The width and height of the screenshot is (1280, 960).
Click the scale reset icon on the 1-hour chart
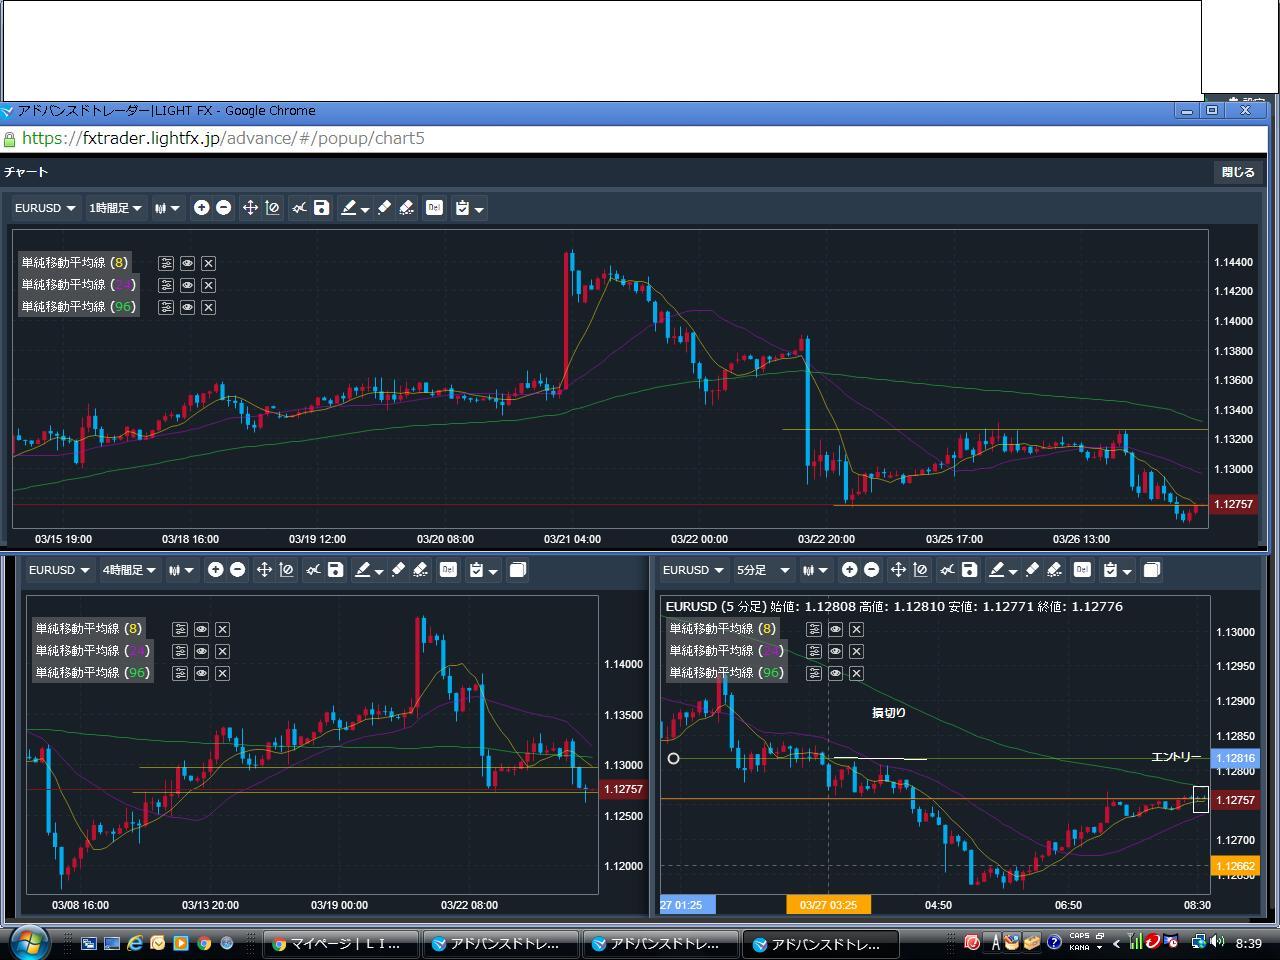272,208
